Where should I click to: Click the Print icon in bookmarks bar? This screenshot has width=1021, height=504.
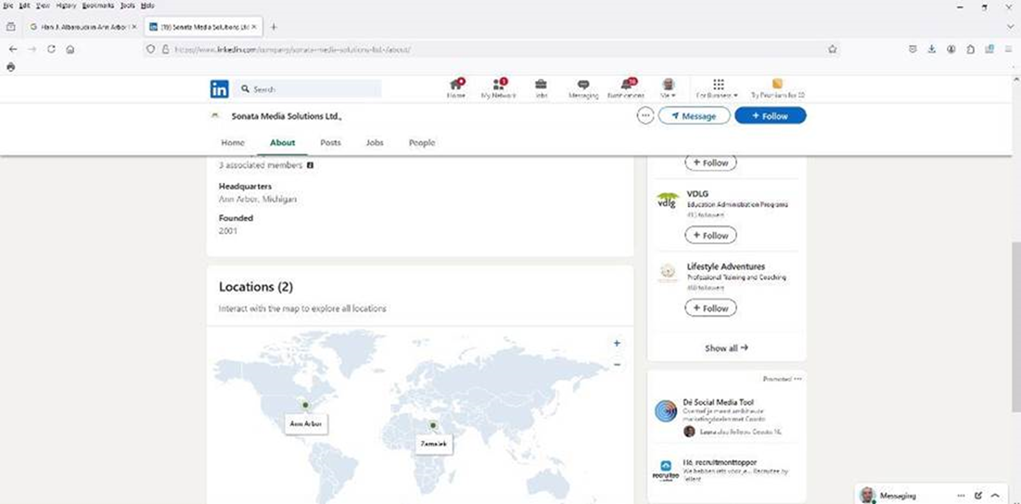(10, 66)
